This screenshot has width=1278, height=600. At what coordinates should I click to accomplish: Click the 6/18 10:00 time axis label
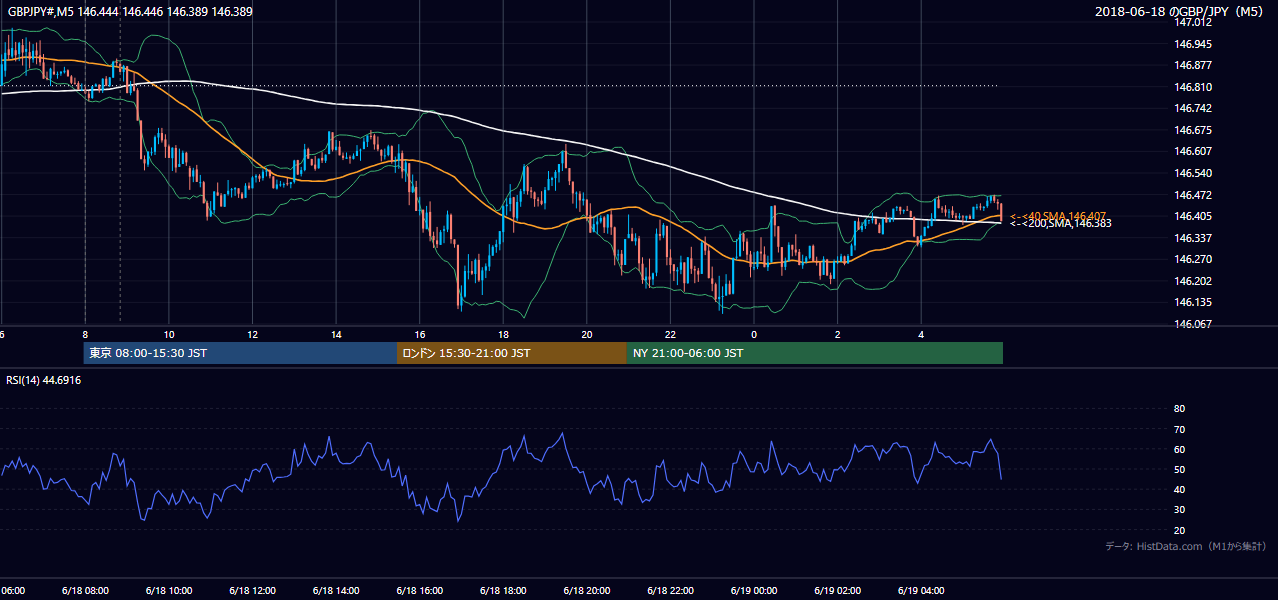[168, 590]
